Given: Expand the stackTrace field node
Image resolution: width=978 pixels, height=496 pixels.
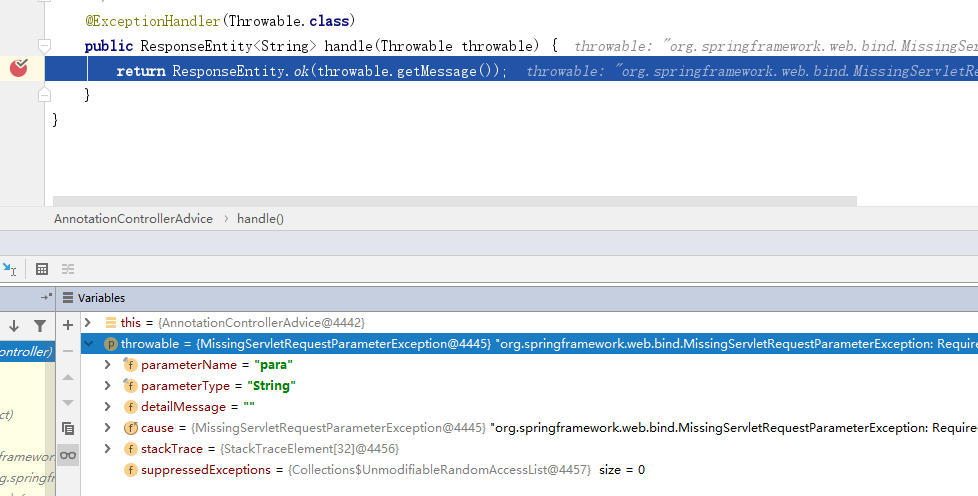Looking at the screenshot, I should click(x=108, y=449).
